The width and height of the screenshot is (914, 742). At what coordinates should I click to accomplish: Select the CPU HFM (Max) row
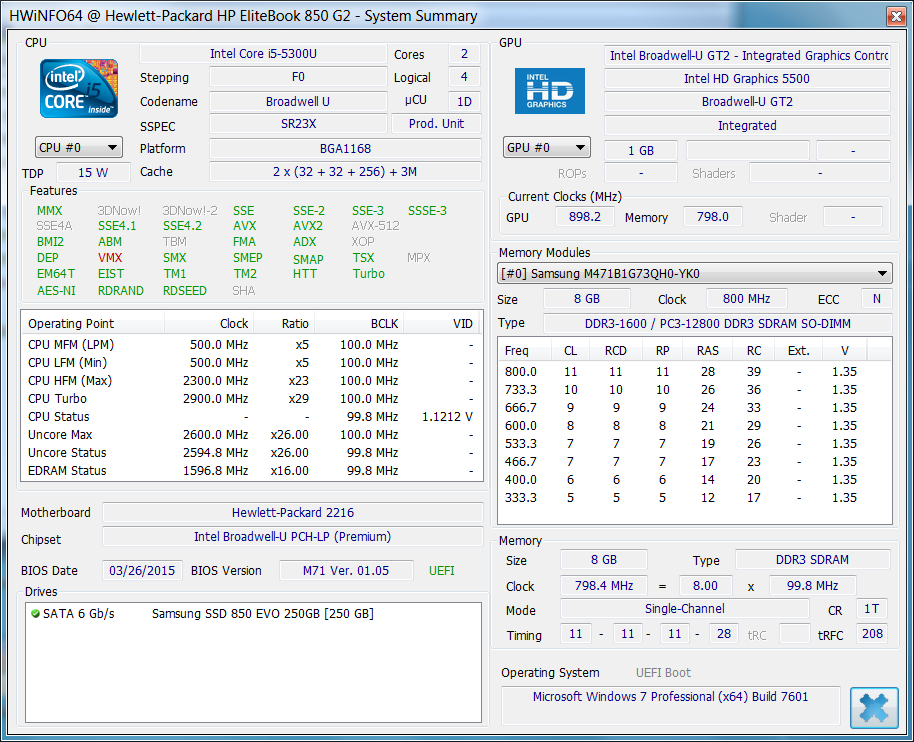pos(251,381)
